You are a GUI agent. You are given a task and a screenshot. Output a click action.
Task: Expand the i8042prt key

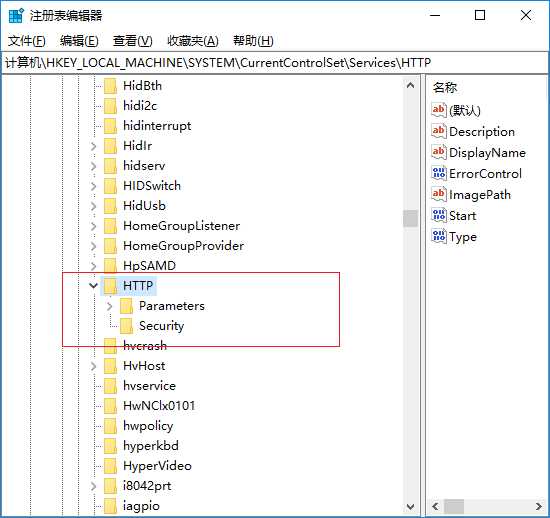(94, 486)
